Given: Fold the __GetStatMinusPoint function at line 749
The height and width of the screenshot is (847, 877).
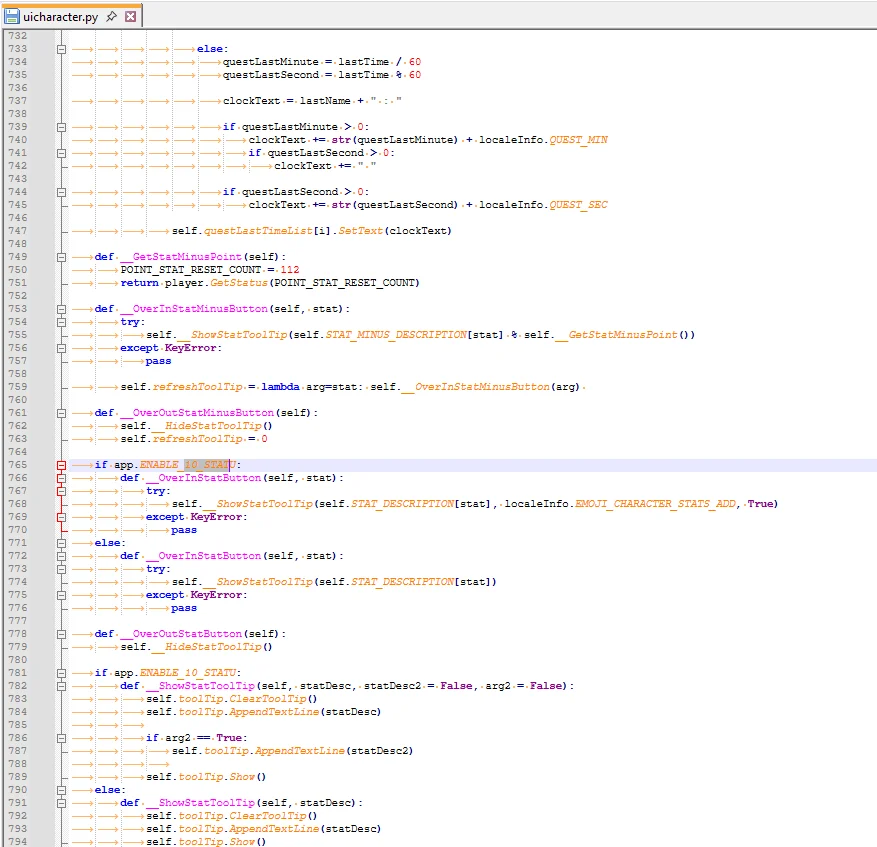Looking at the screenshot, I should tap(62, 257).
